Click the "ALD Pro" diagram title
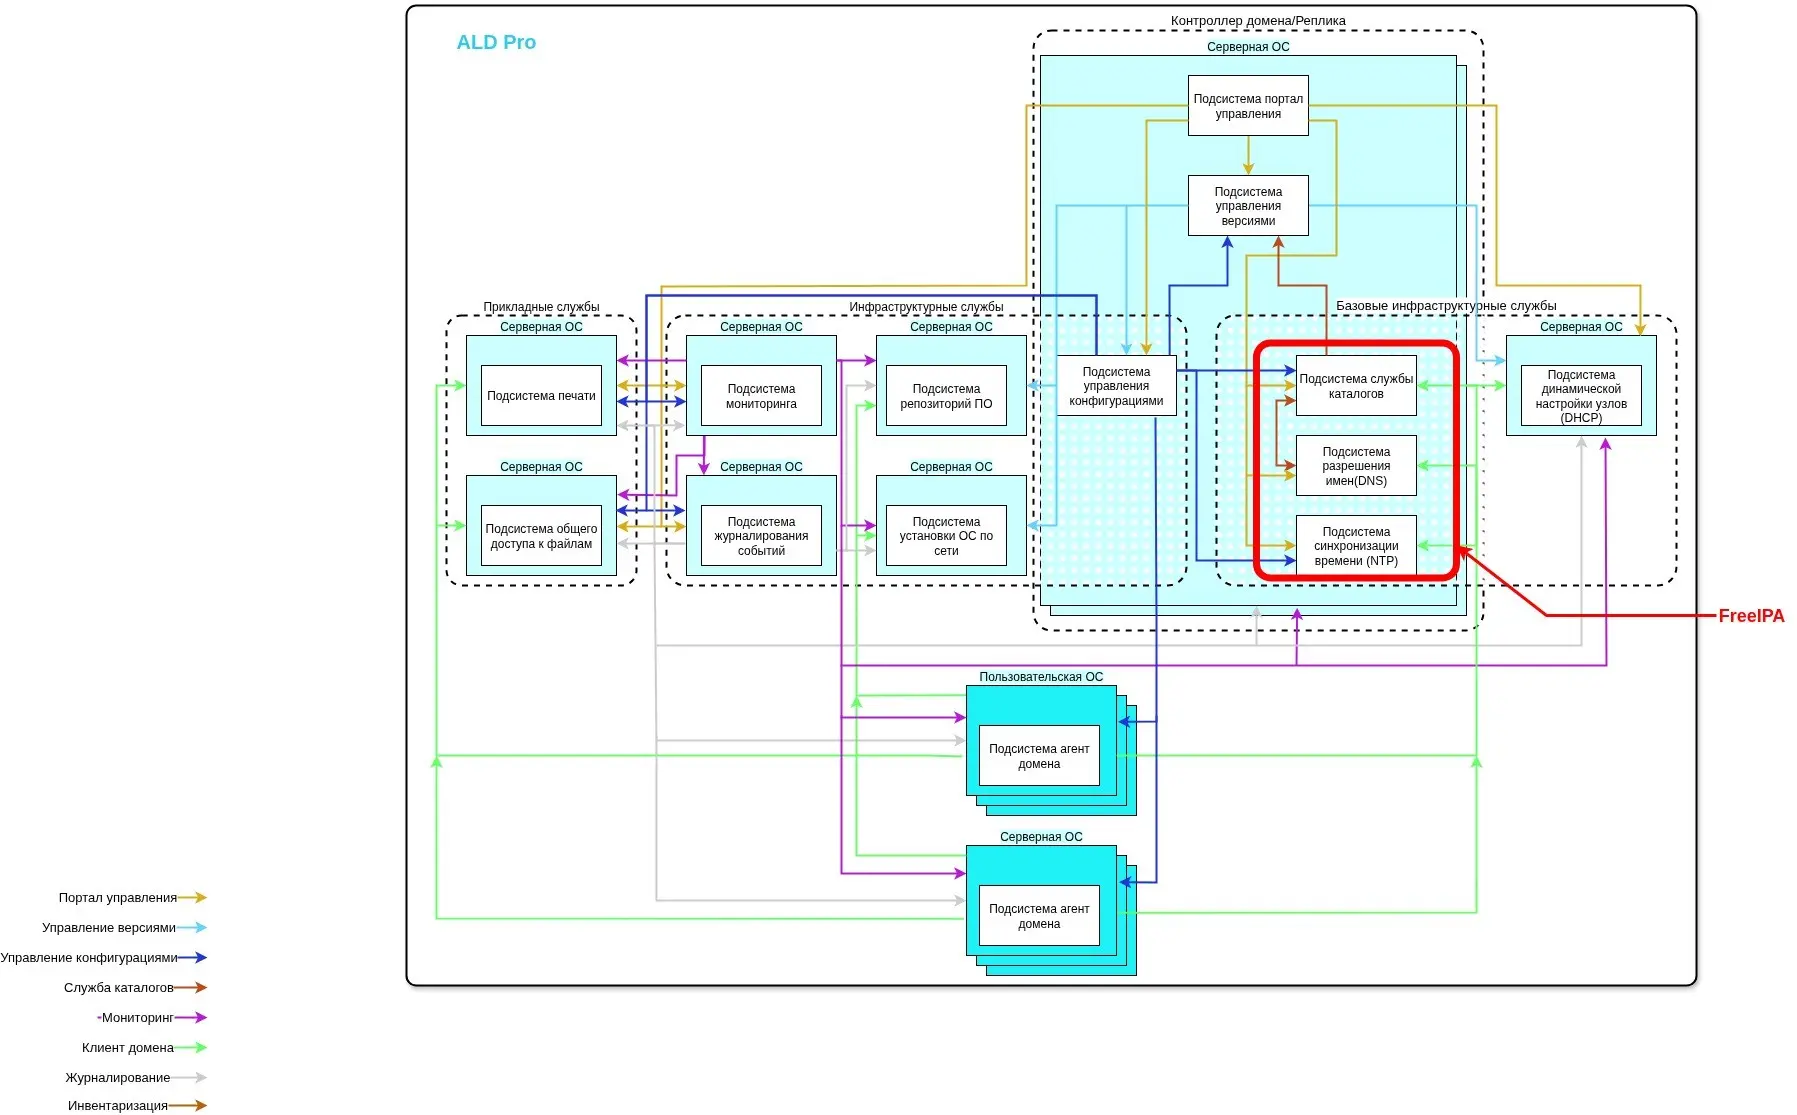The width and height of the screenshot is (1797, 1115). click(x=496, y=42)
